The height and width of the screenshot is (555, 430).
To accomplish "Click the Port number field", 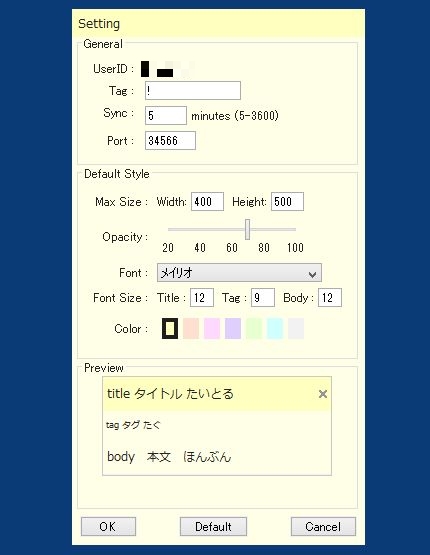I will coord(170,141).
